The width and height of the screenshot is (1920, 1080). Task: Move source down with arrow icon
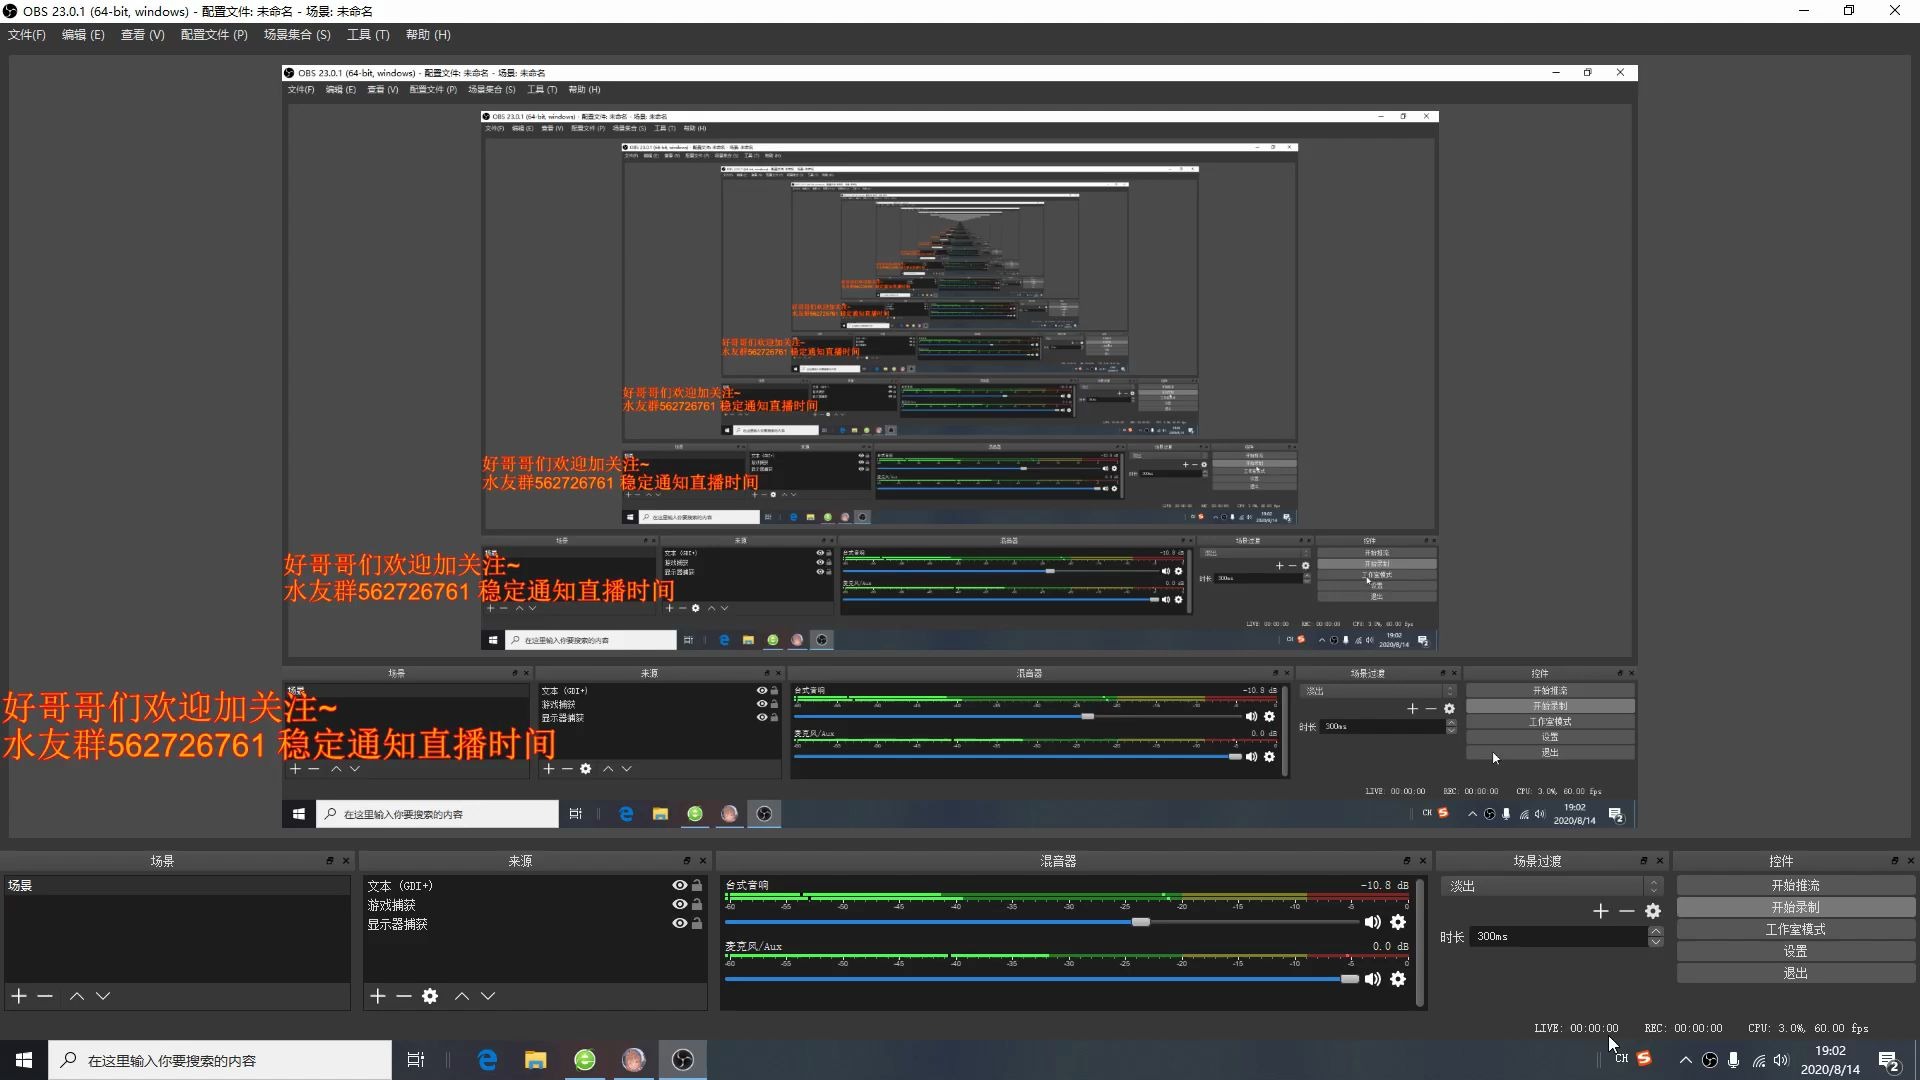(488, 996)
